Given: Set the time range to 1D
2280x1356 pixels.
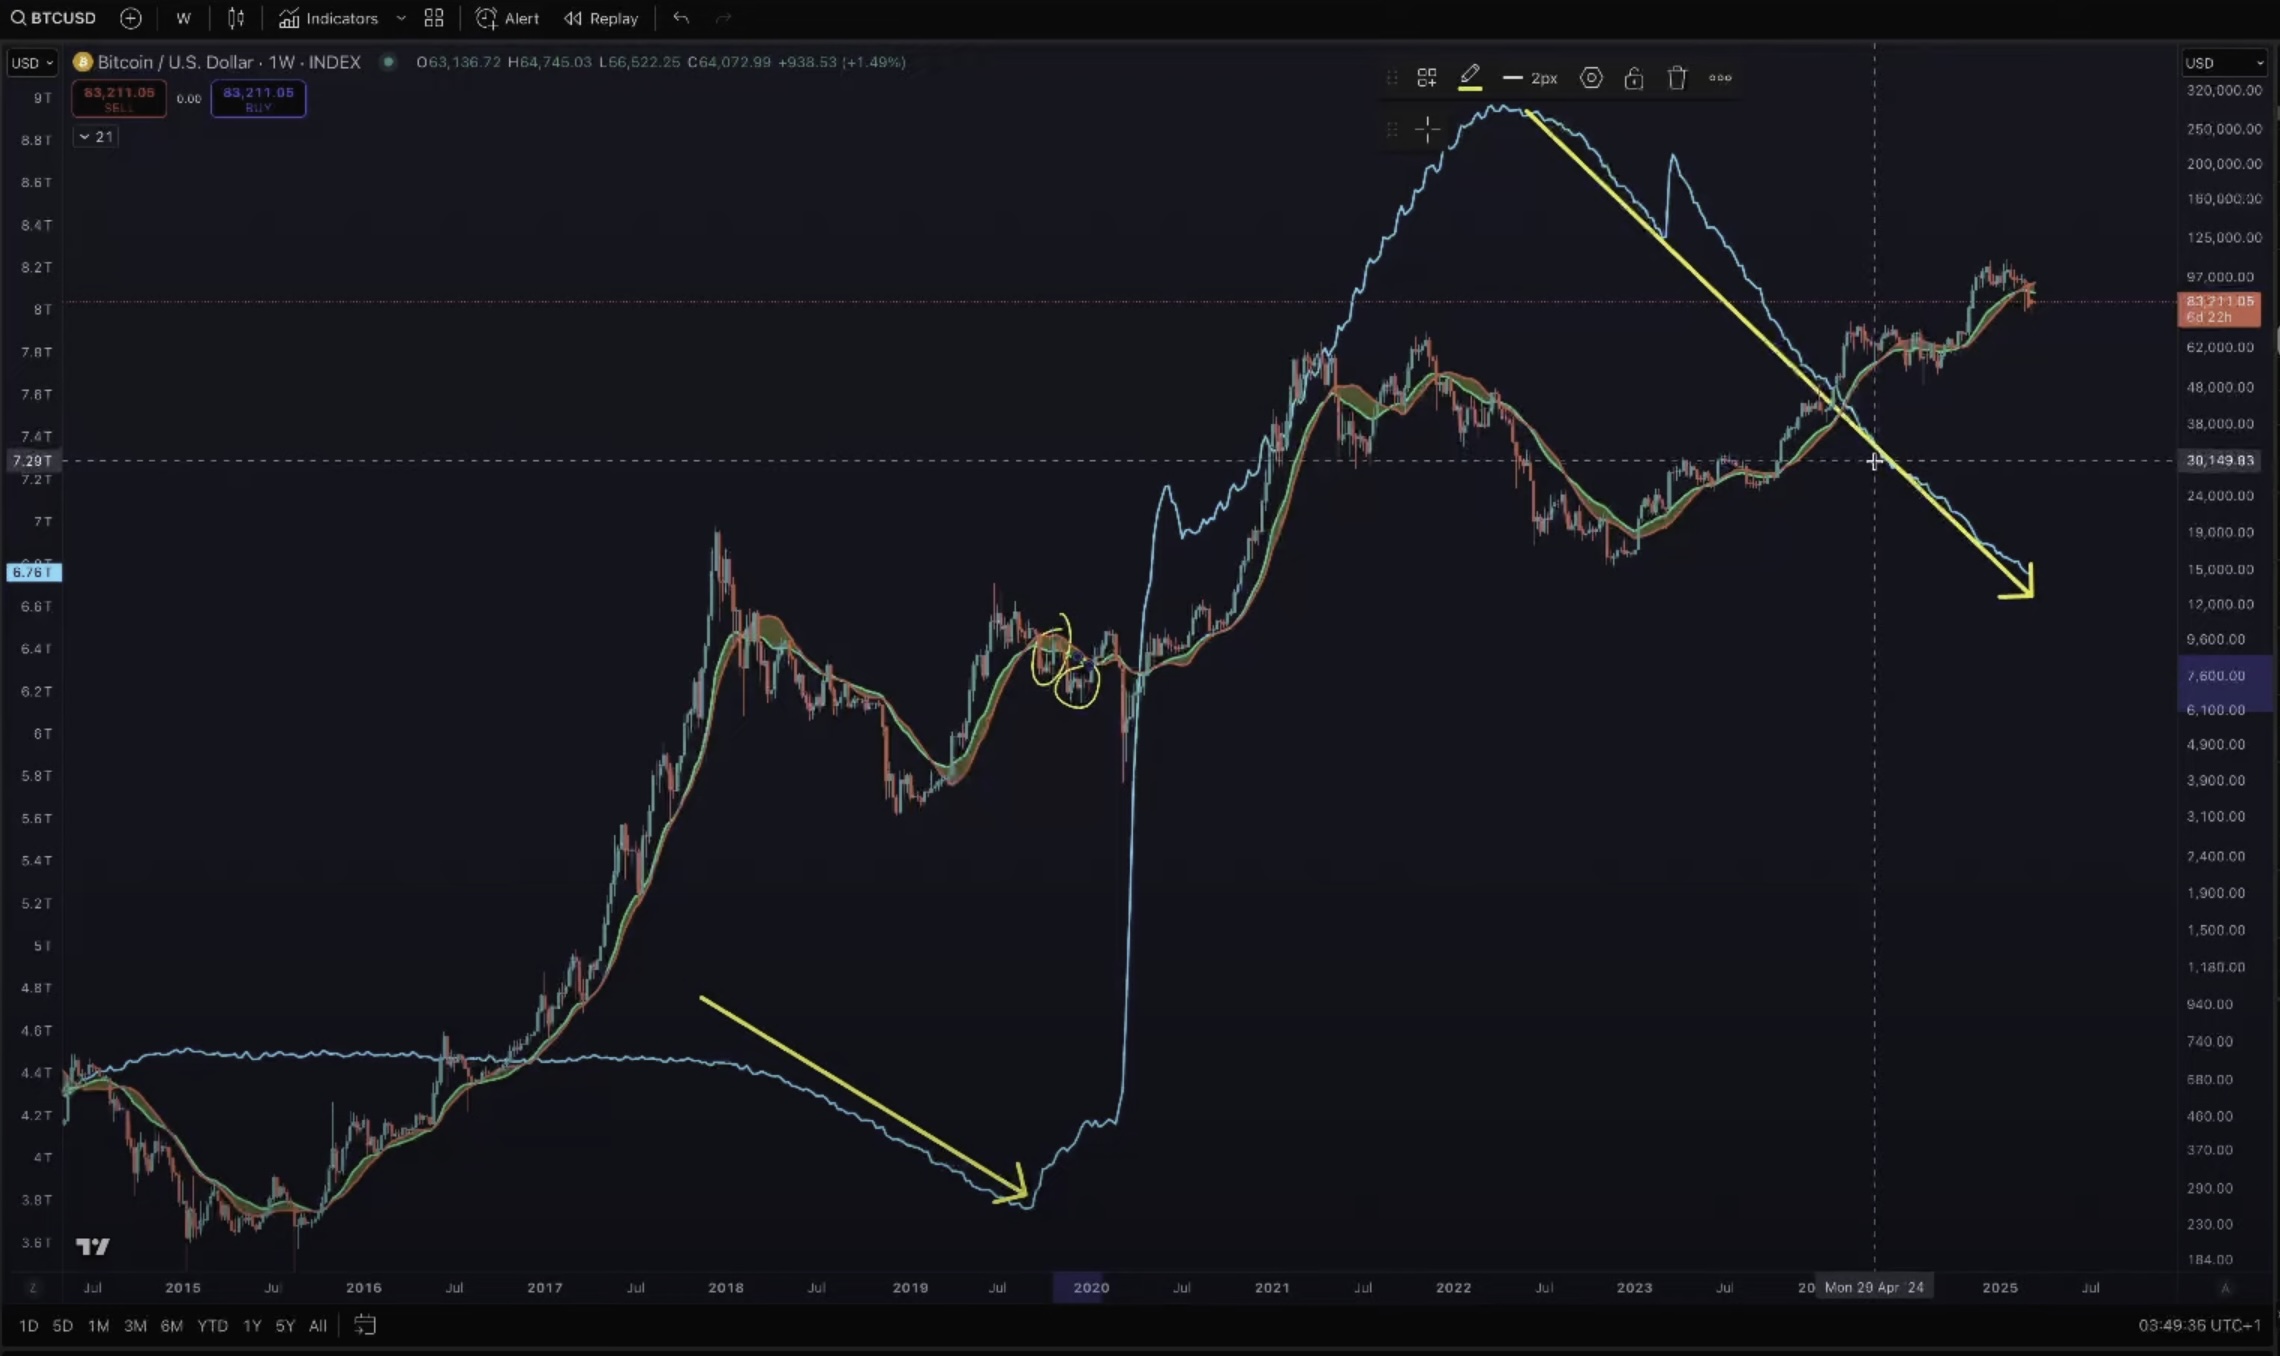Looking at the screenshot, I should pyautogui.click(x=29, y=1326).
